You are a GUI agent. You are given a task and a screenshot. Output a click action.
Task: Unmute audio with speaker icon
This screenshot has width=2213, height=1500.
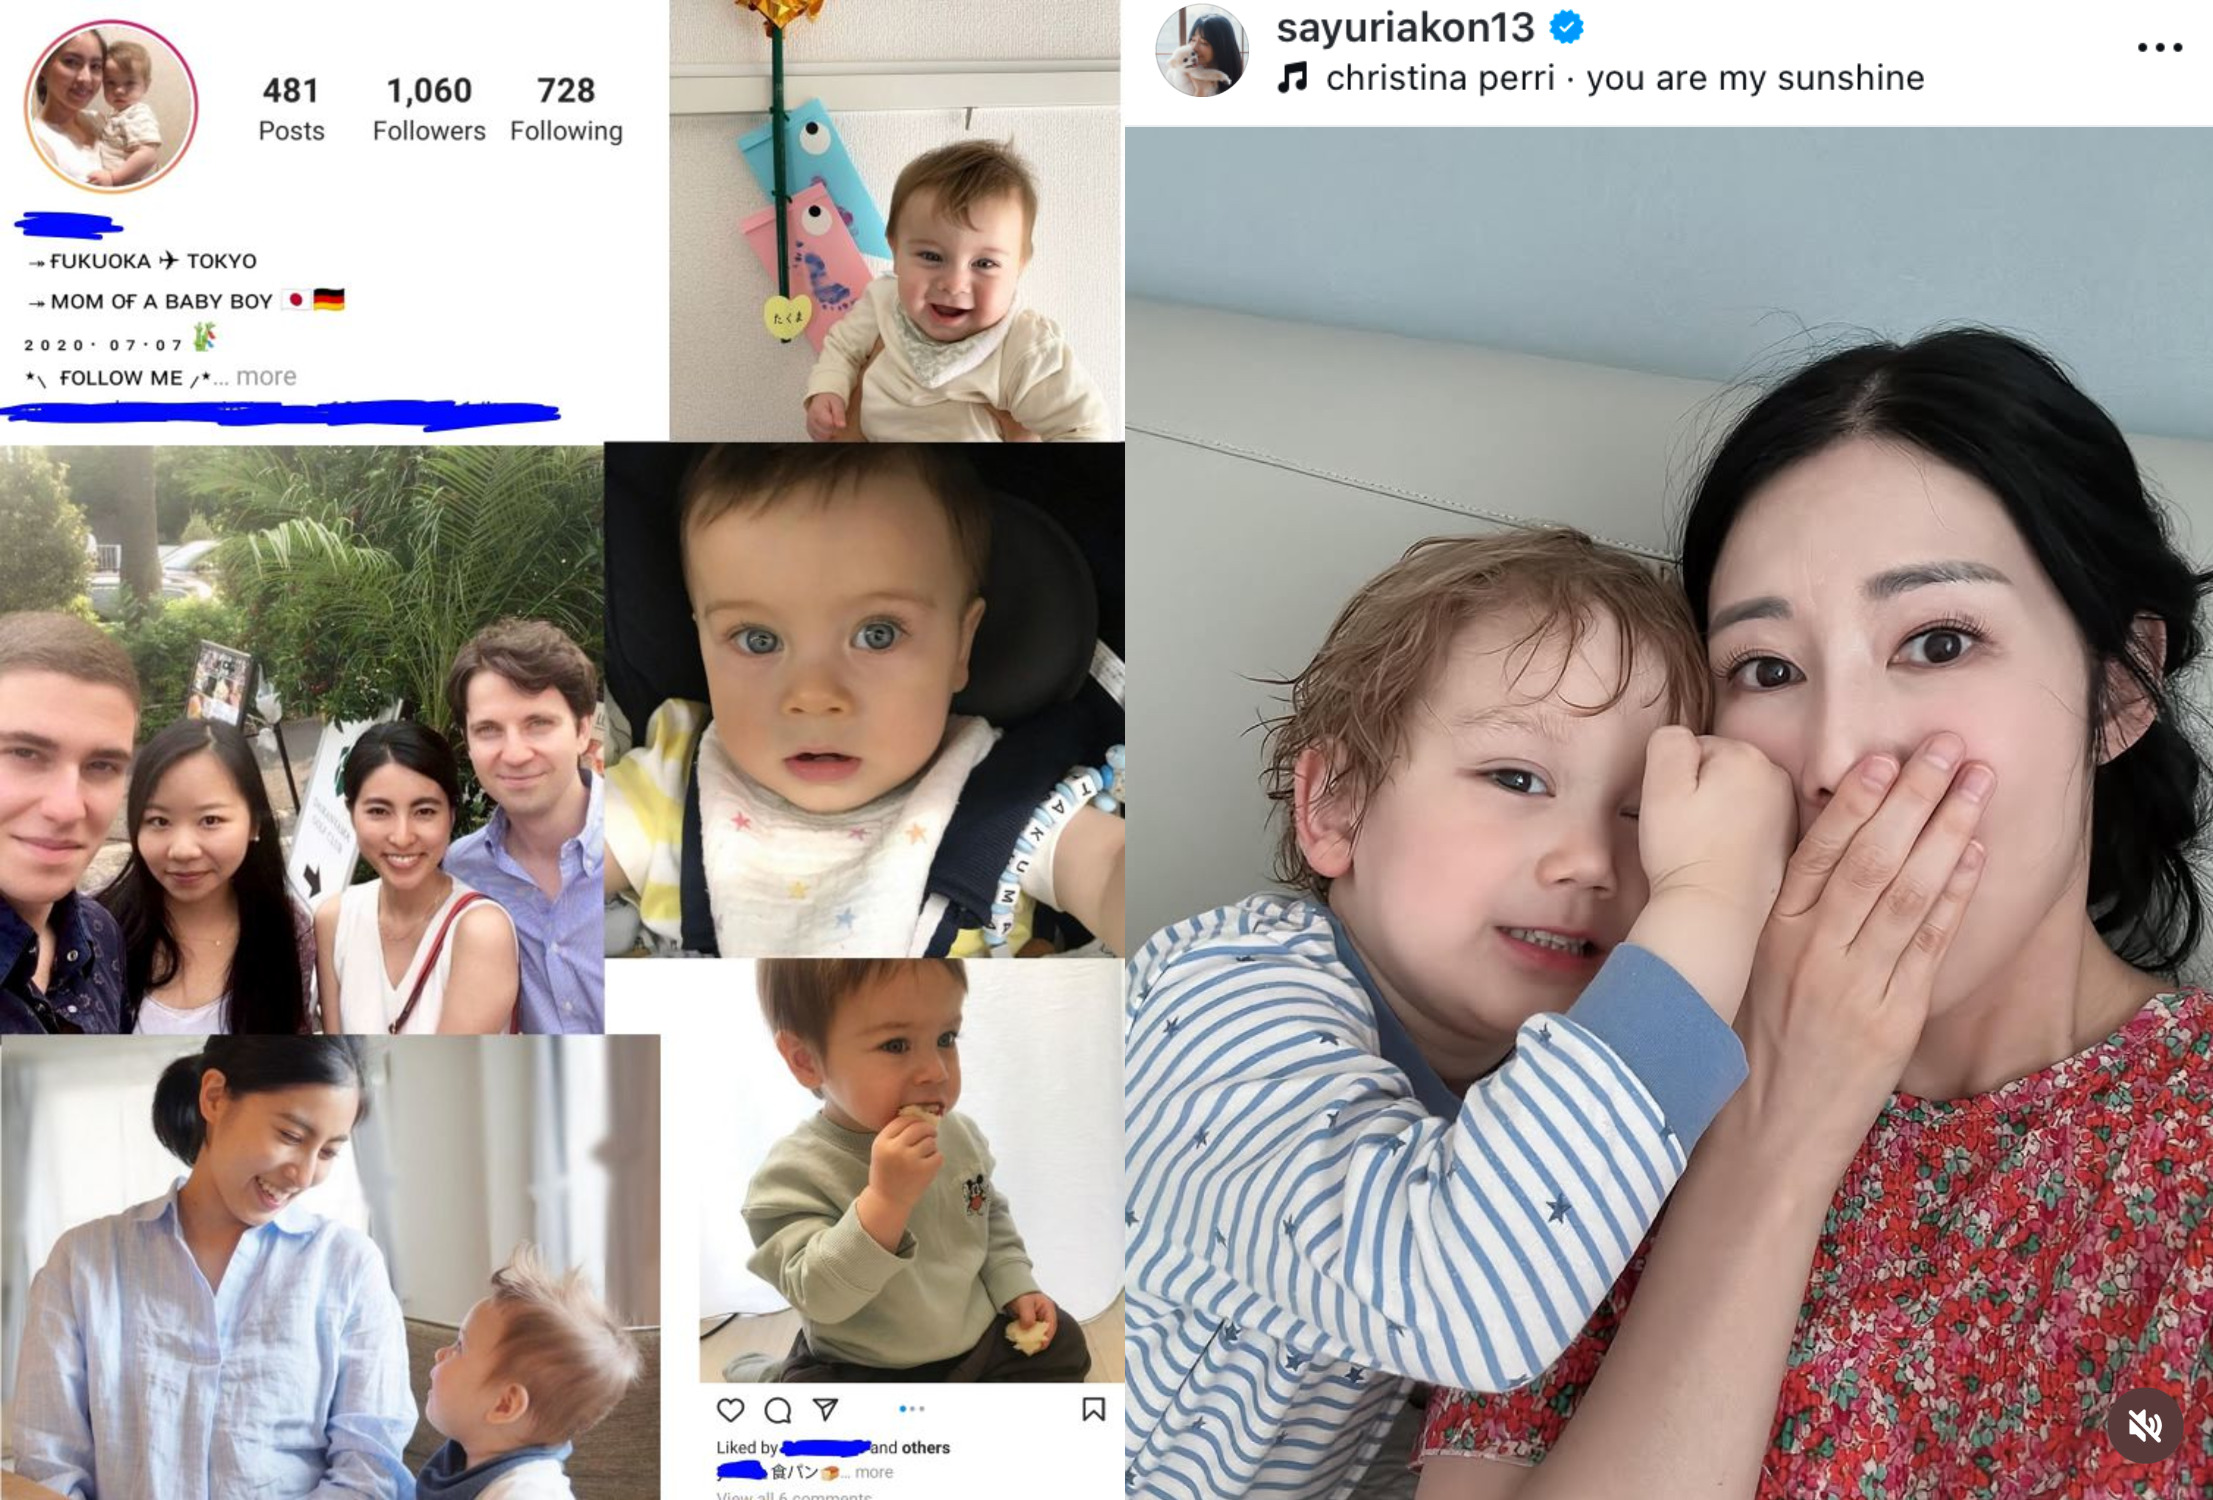tap(2144, 1425)
